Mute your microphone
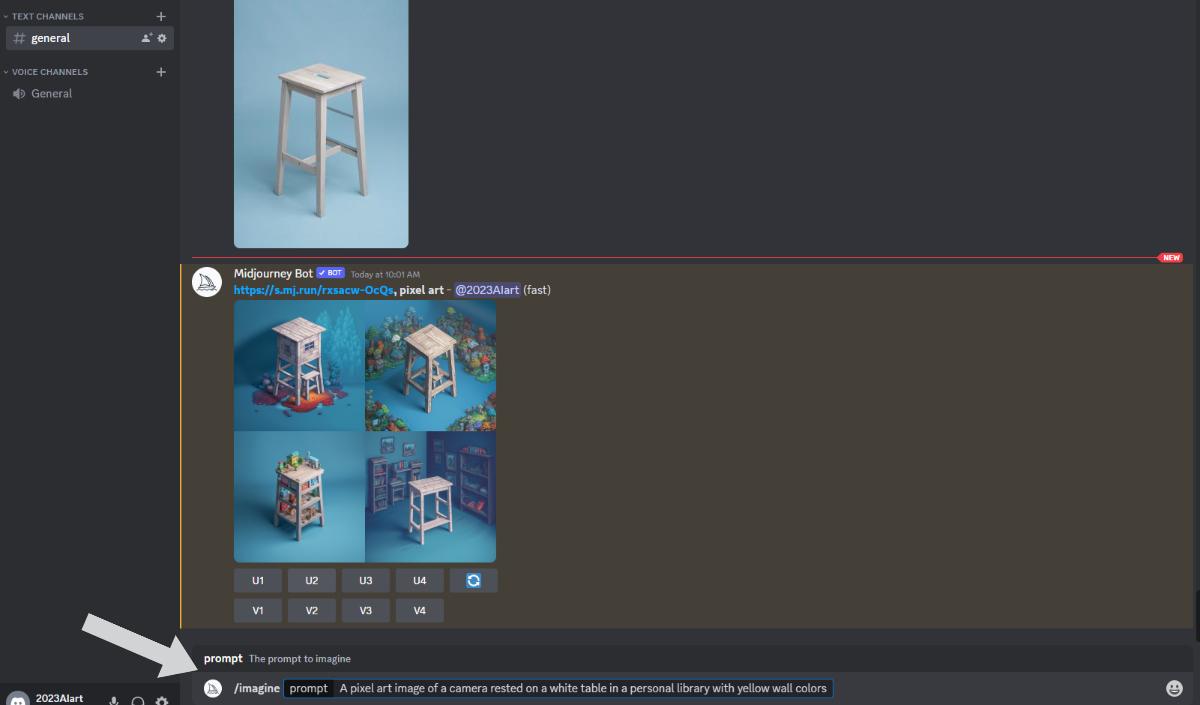1200x705 pixels. pos(112,699)
